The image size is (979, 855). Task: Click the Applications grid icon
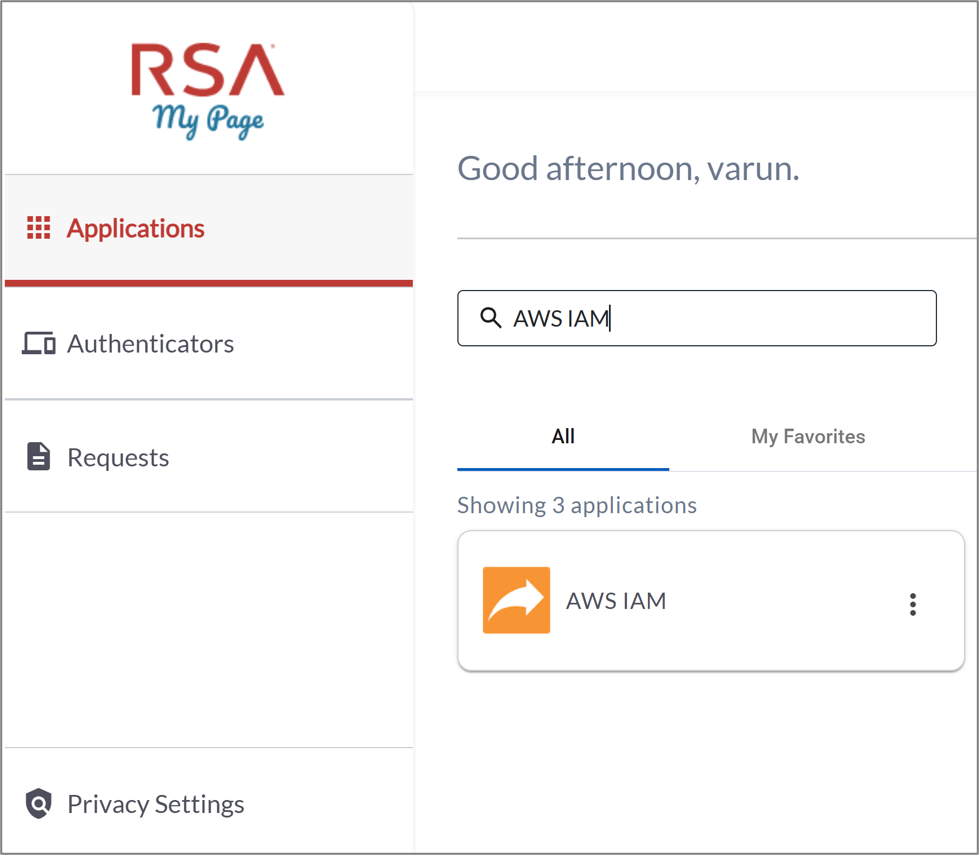39,228
